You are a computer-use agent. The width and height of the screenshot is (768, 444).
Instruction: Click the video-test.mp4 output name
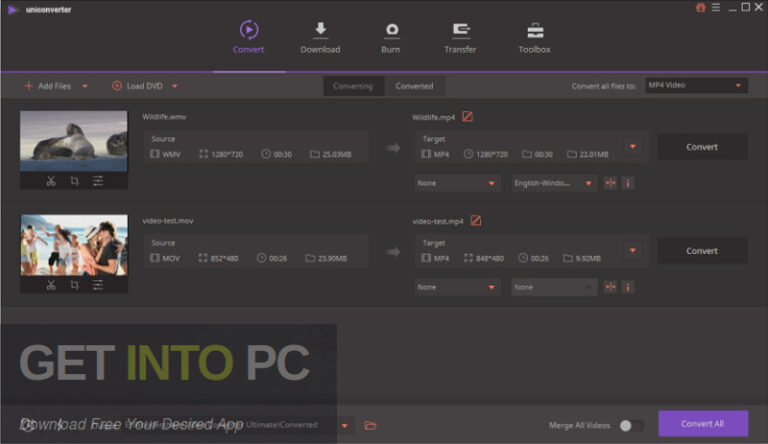(437, 221)
